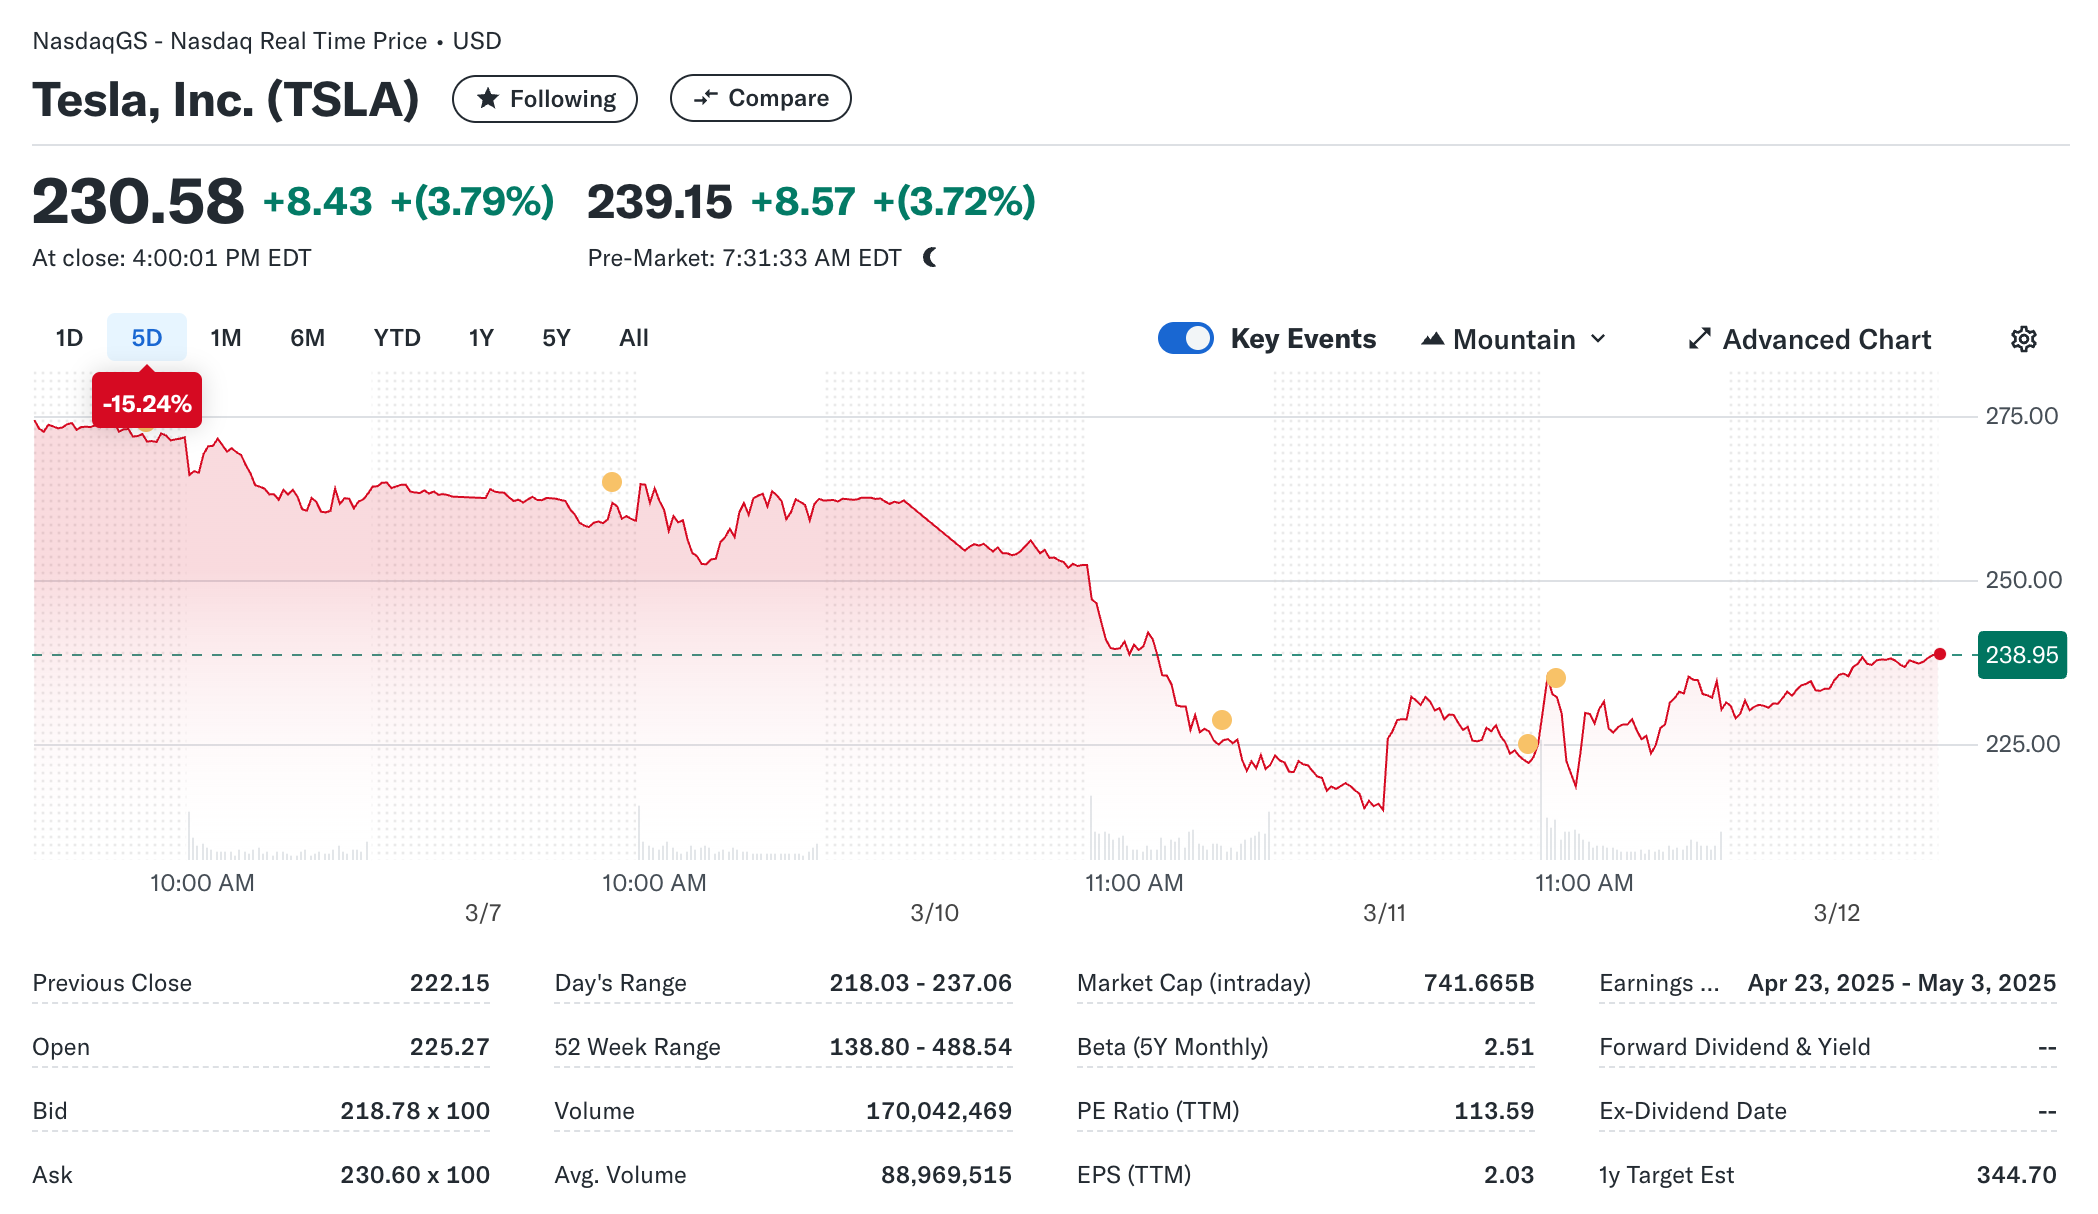Screen dimensions: 2098x1214
Task: Select the 1D time range tab
Action: click(x=69, y=338)
